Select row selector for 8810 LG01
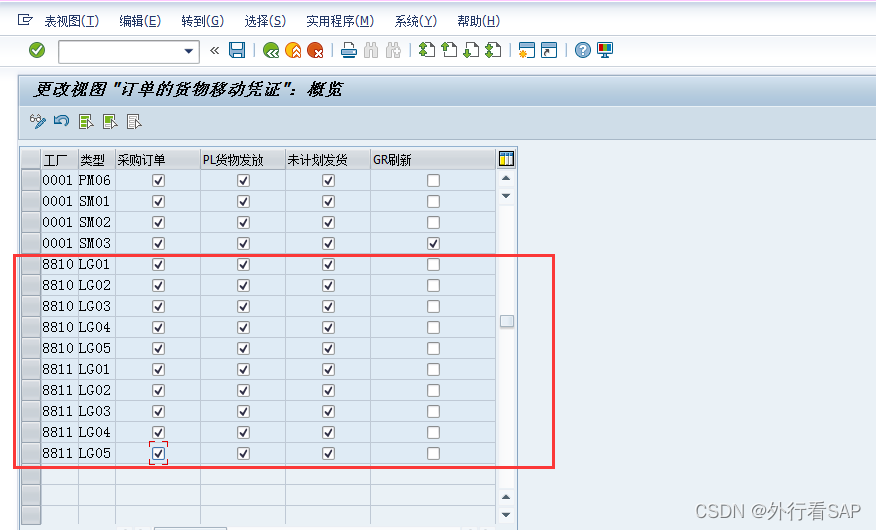The width and height of the screenshot is (876, 530). 31,265
